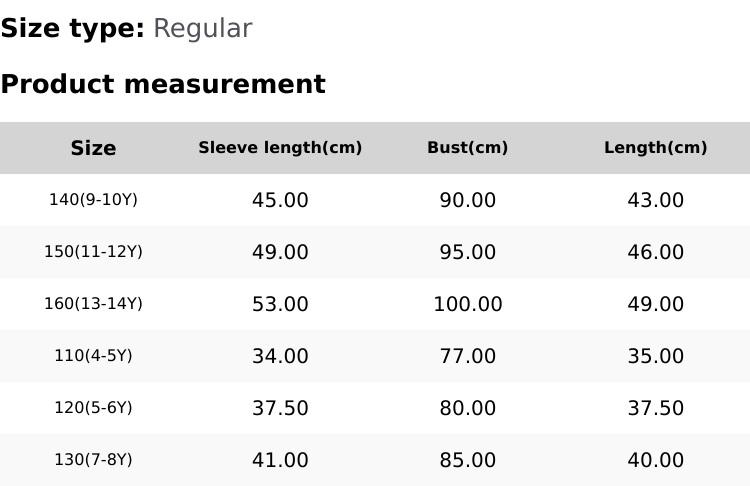Viewport: 750px width, 486px height.
Task: Select the 150(11-12Y) size row label
Action: tap(93, 252)
